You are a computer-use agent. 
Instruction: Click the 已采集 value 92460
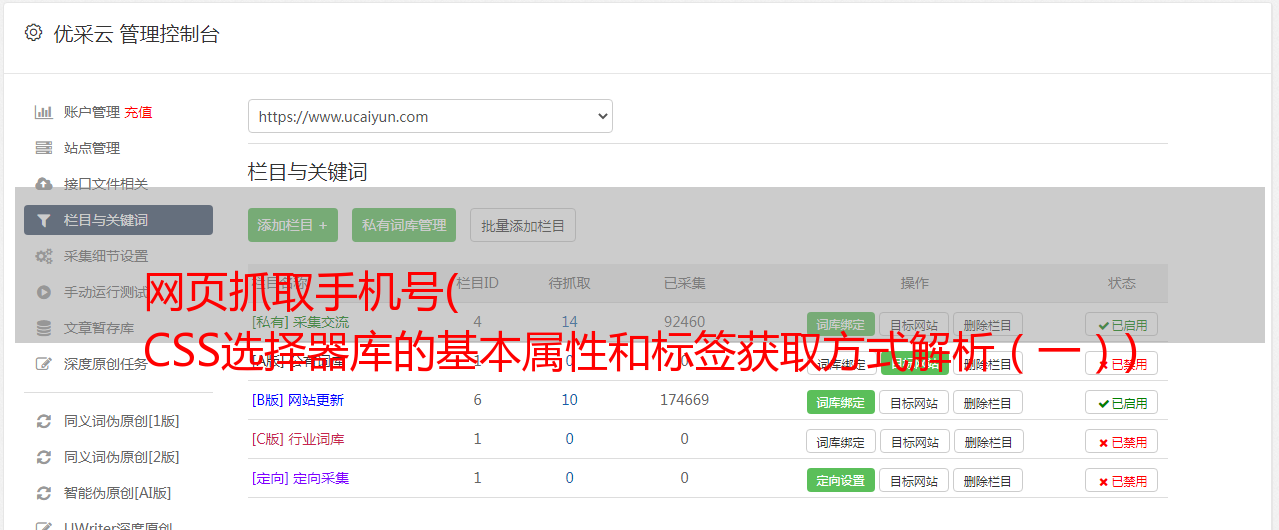[x=685, y=322]
